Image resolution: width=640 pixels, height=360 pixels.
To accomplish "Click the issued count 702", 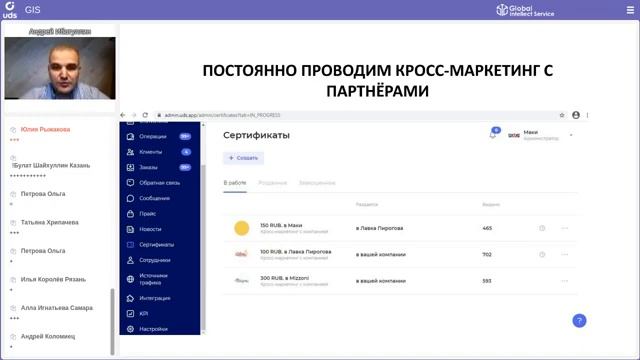I will 487,254.
